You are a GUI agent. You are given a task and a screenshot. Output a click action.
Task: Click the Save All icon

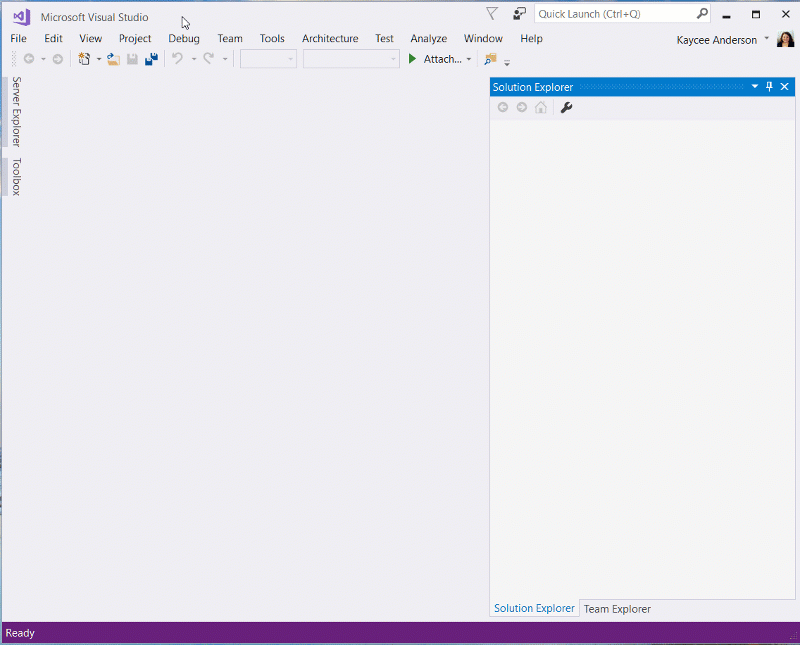(151, 59)
